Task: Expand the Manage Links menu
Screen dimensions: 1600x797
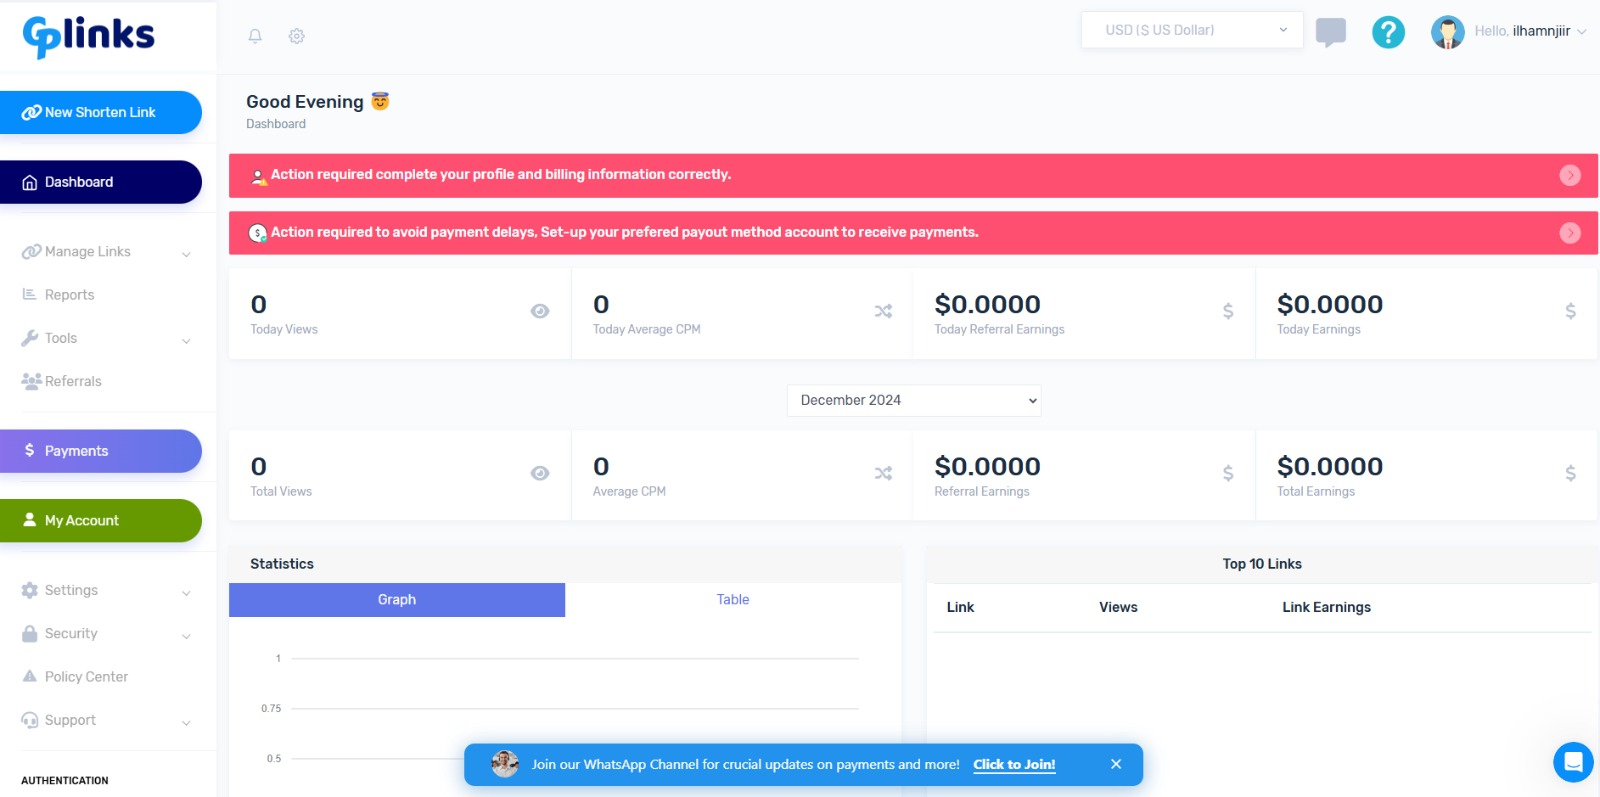Action: (x=186, y=254)
